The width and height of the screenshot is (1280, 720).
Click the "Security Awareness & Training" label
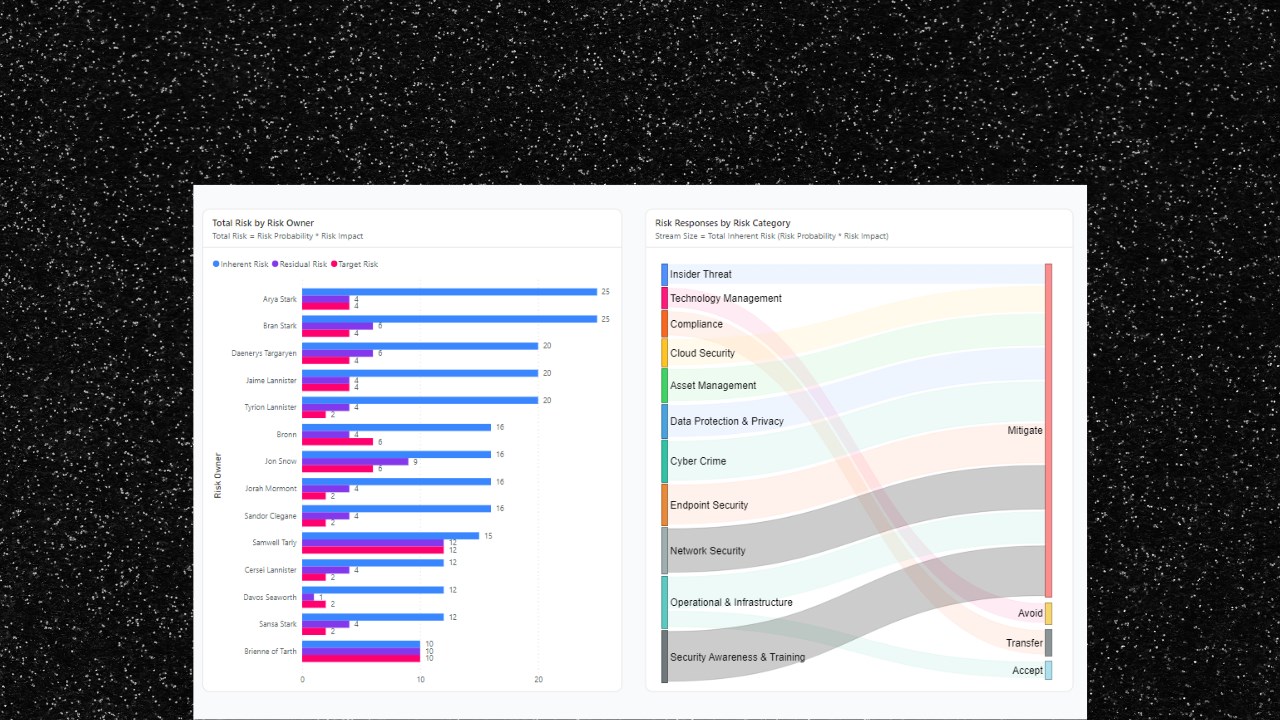tap(740, 657)
